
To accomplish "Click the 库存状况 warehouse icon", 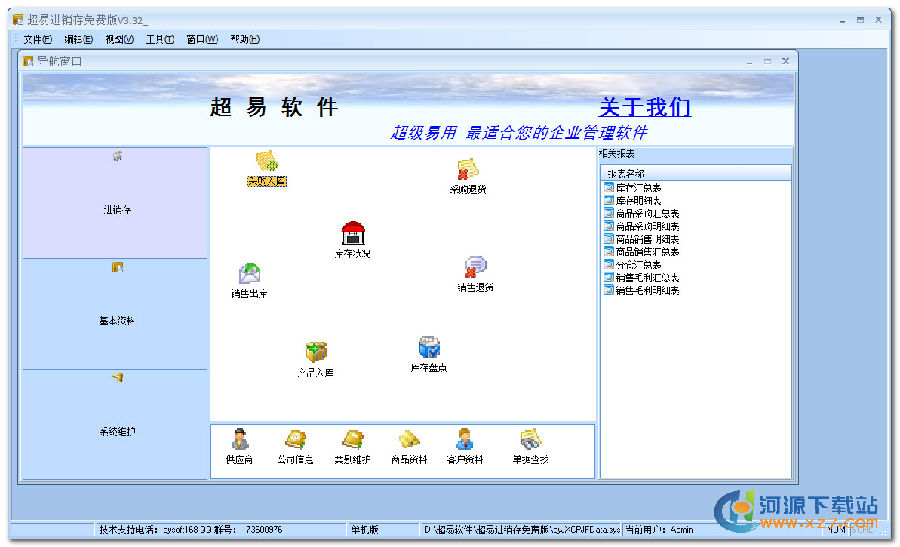I will click(x=352, y=235).
